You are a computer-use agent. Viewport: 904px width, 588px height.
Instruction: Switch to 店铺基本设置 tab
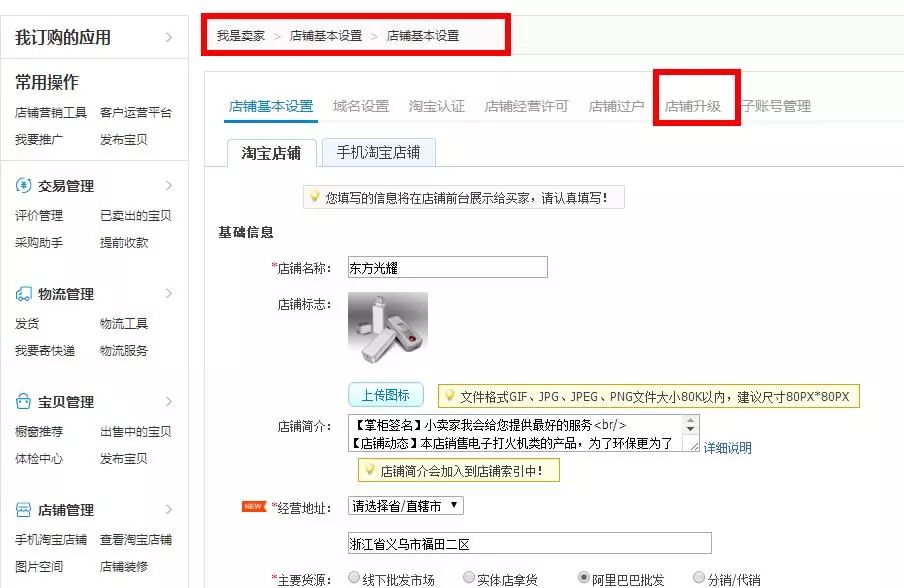pos(271,106)
